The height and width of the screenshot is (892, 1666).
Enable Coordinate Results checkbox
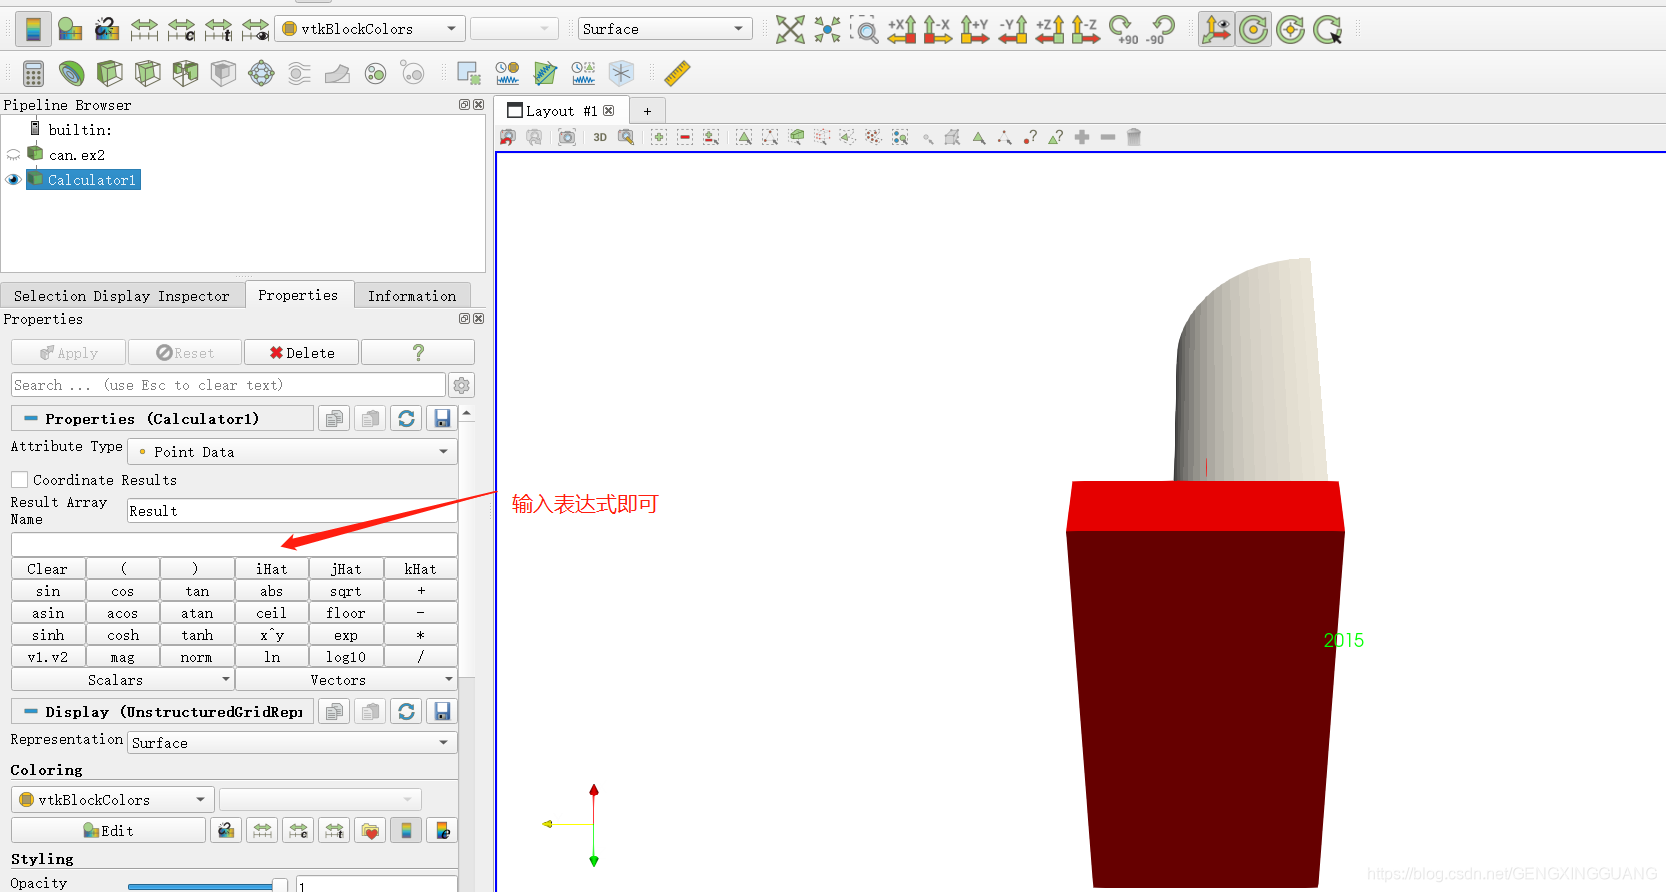point(20,480)
